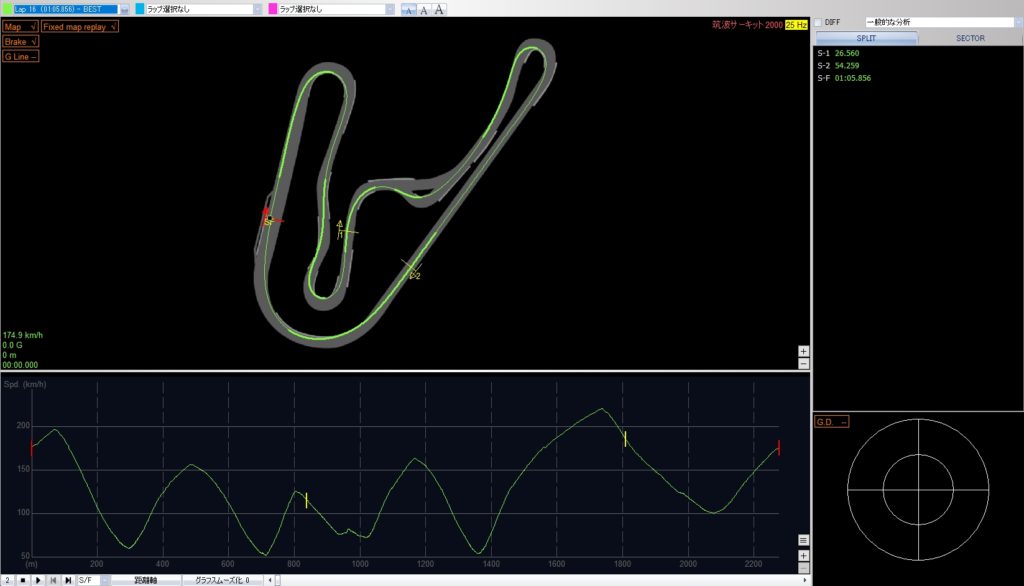
Task: Open the Lap 16 BEST lap dropdown
Action: [x=124, y=9]
